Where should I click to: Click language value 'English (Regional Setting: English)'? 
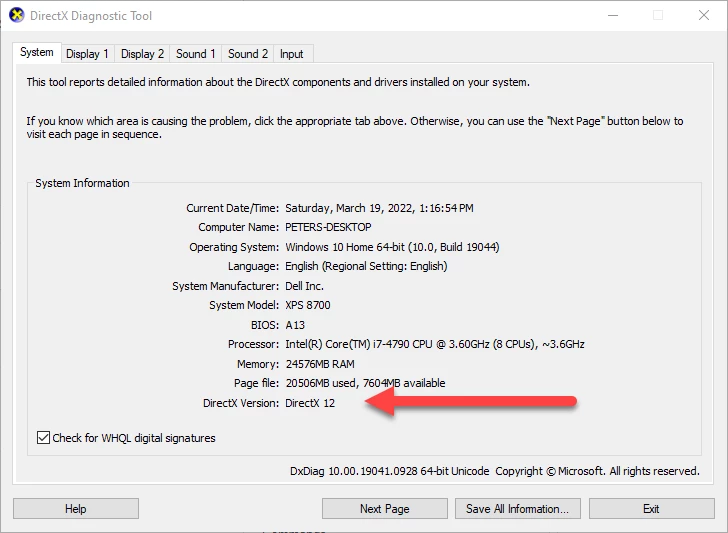366,266
